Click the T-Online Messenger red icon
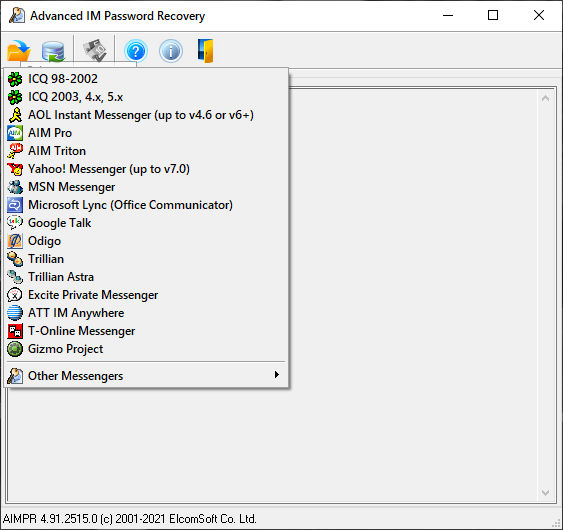This screenshot has height=530, width=563. click(x=15, y=331)
